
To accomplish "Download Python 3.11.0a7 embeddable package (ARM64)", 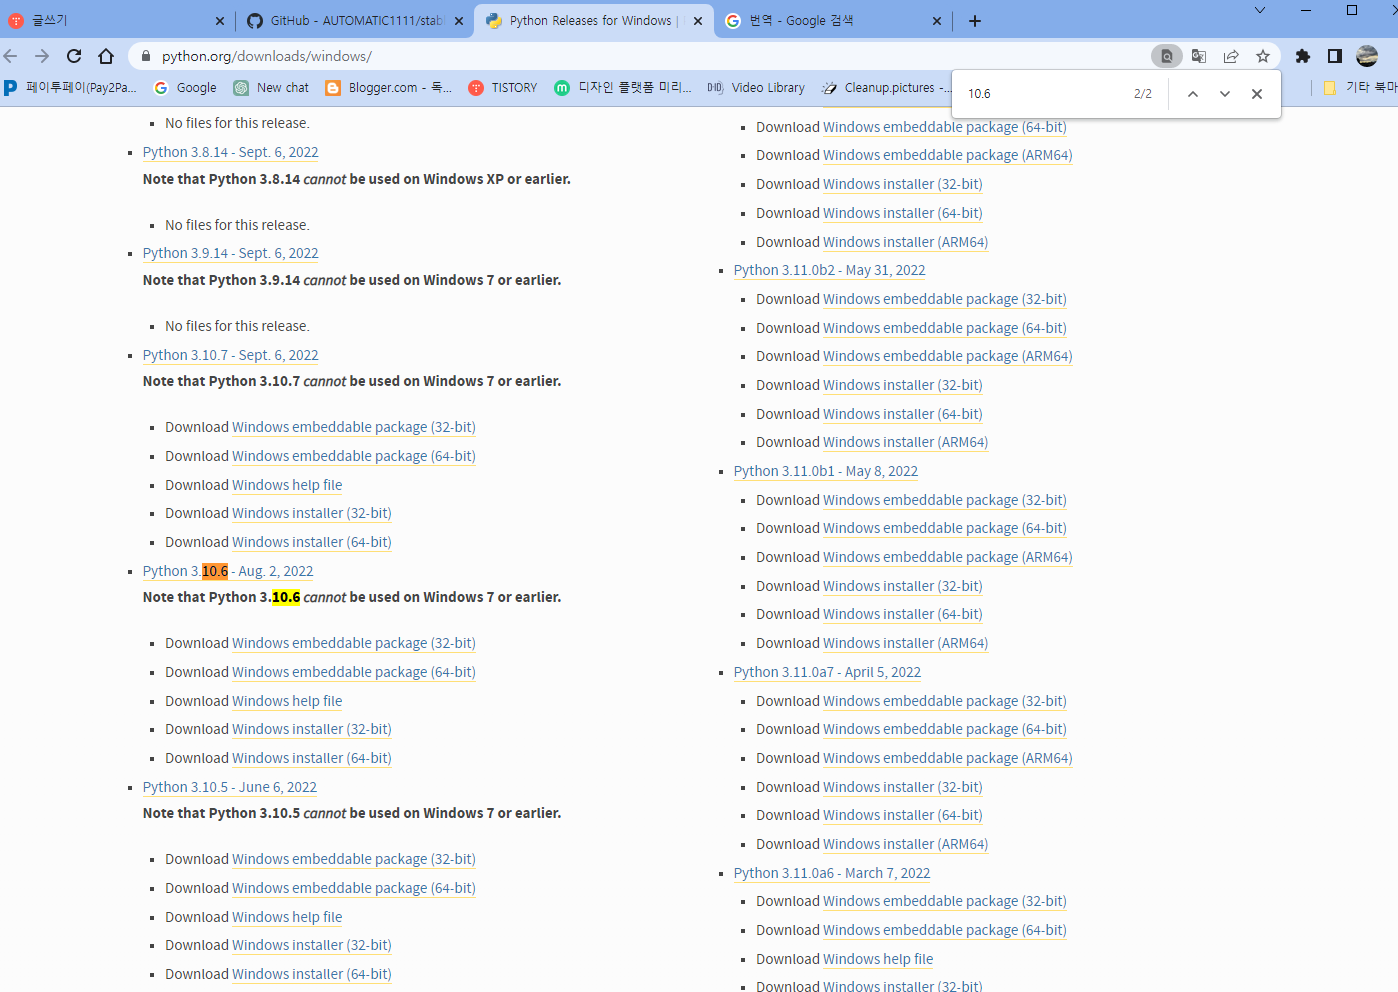I will point(948,758).
